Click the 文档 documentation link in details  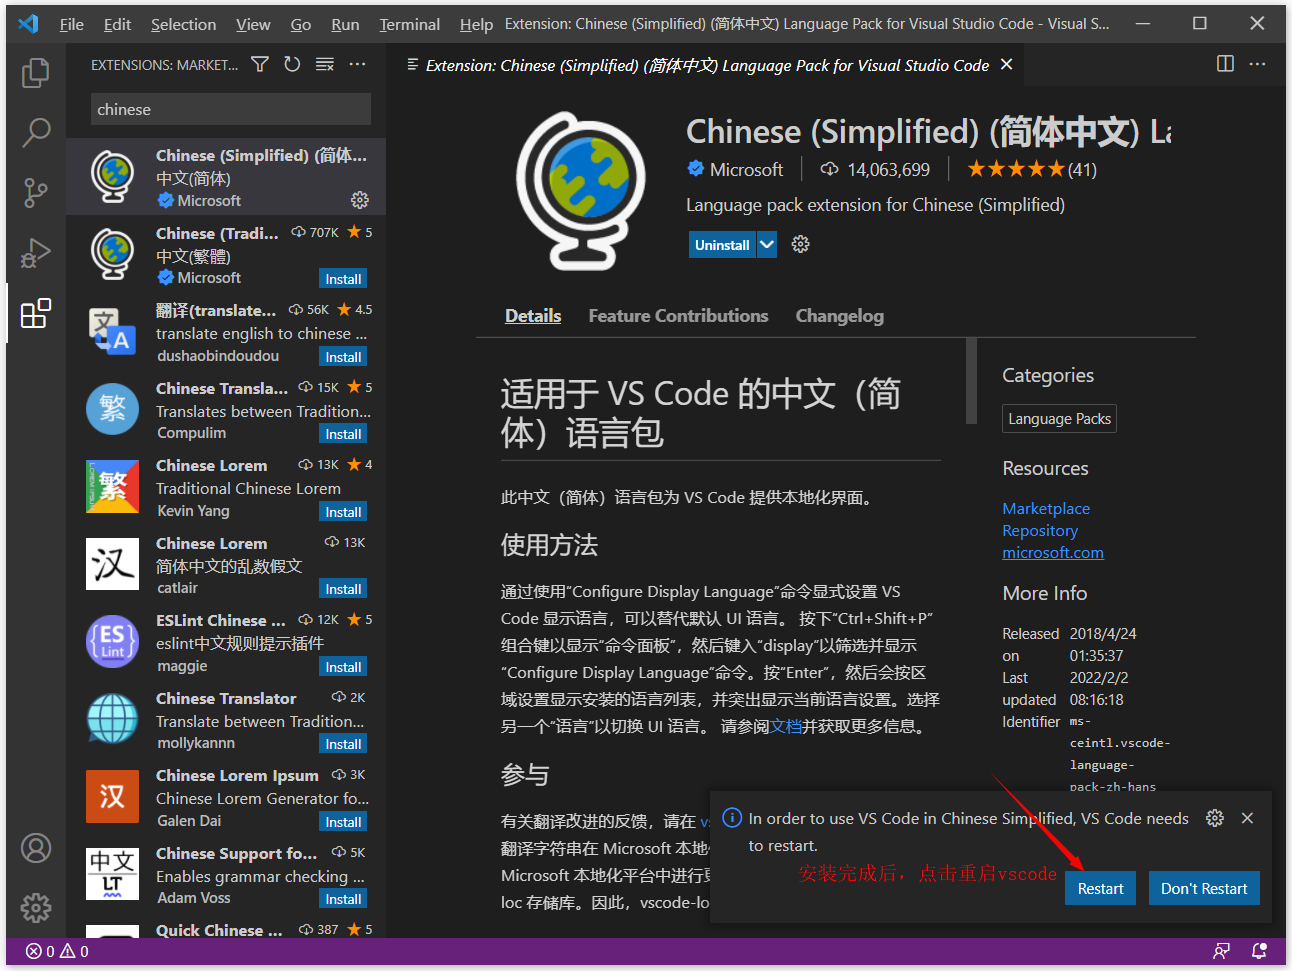786,726
